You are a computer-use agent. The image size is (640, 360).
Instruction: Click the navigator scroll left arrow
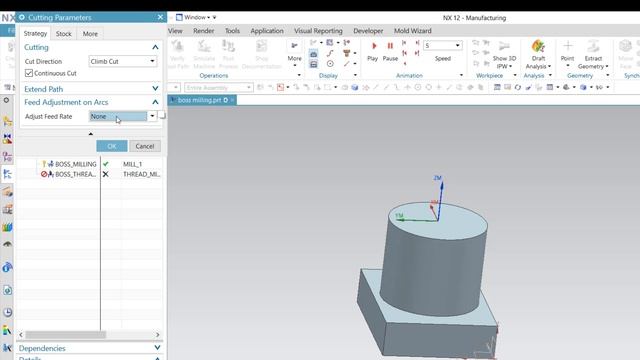tap(21, 335)
